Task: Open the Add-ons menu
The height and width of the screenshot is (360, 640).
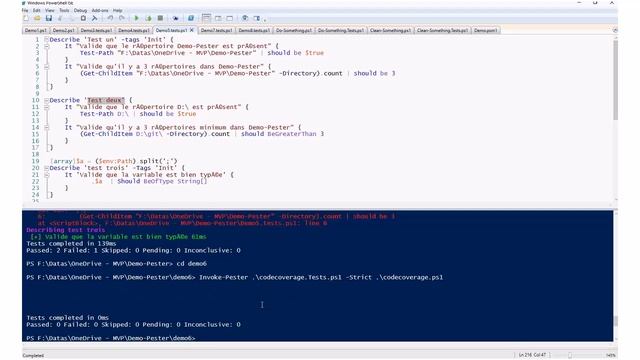Action: [x=100, y=10]
